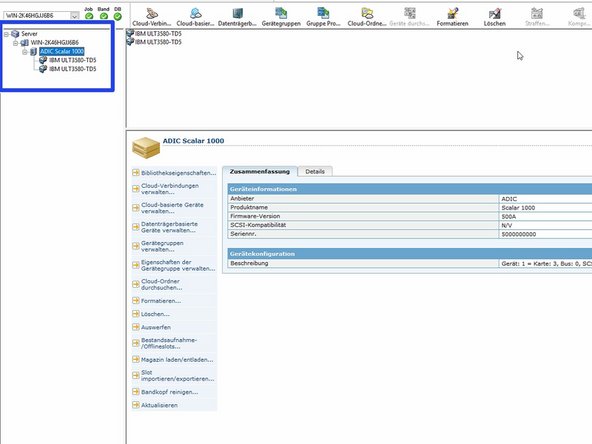The height and width of the screenshot is (444, 592).
Task: Click the ADIC Scalar 1000 panel heading
Action: pos(193,141)
